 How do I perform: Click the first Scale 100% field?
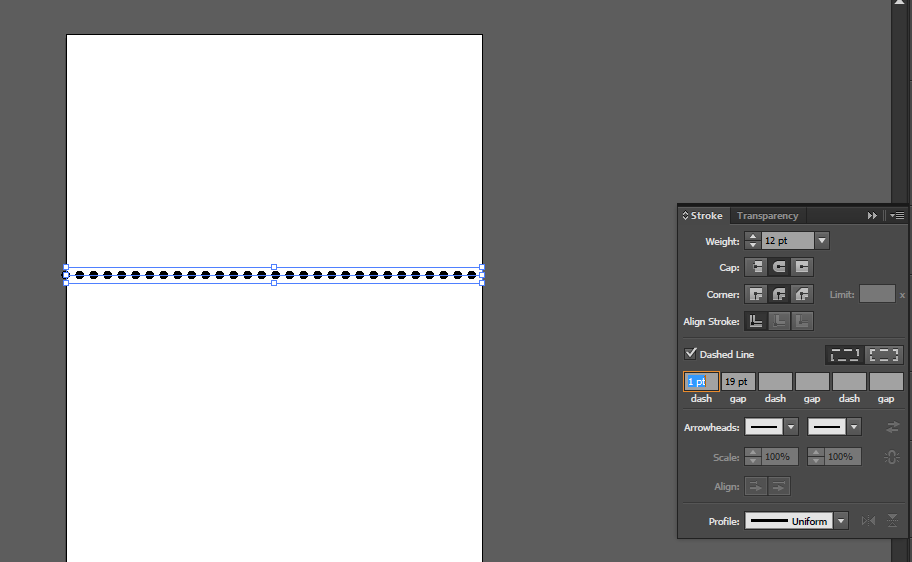pyautogui.click(x=779, y=457)
